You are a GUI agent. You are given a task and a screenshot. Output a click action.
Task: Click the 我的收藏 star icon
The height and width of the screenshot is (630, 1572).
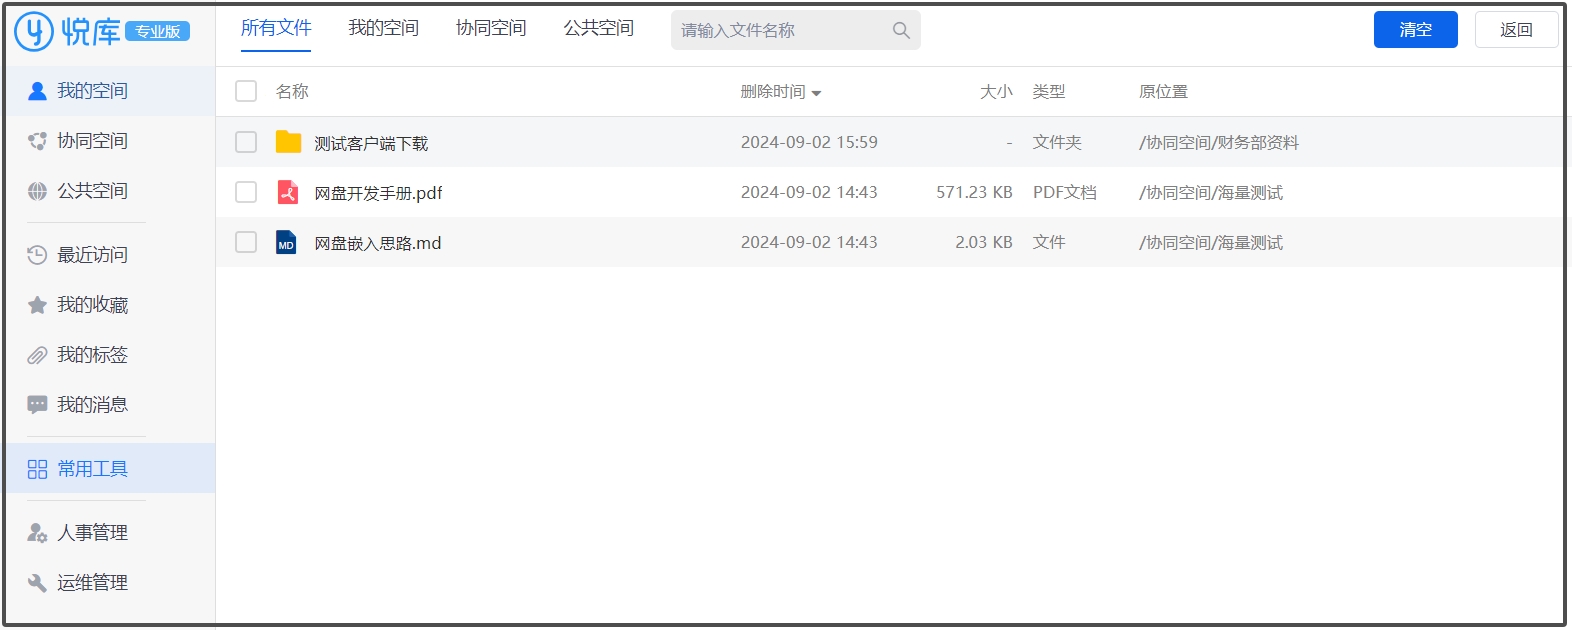tap(37, 305)
